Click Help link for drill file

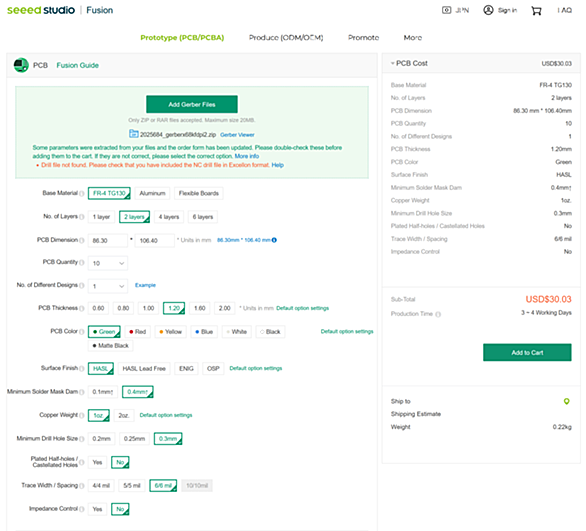click(277, 165)
